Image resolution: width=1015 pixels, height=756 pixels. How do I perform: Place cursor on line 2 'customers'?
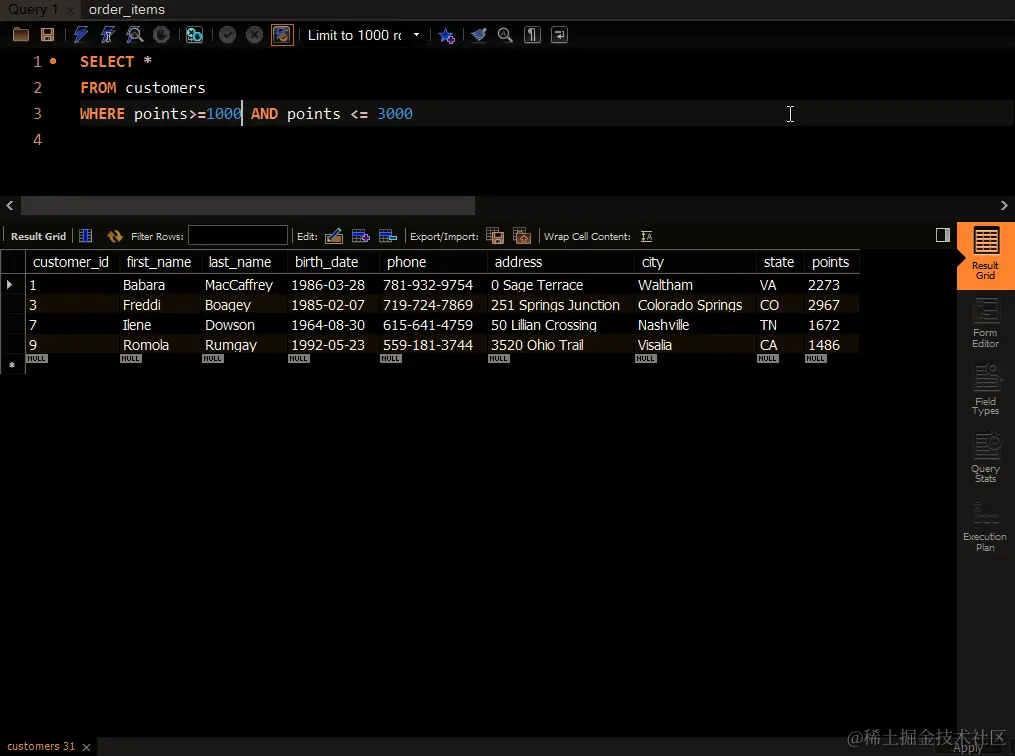[165, 87]
